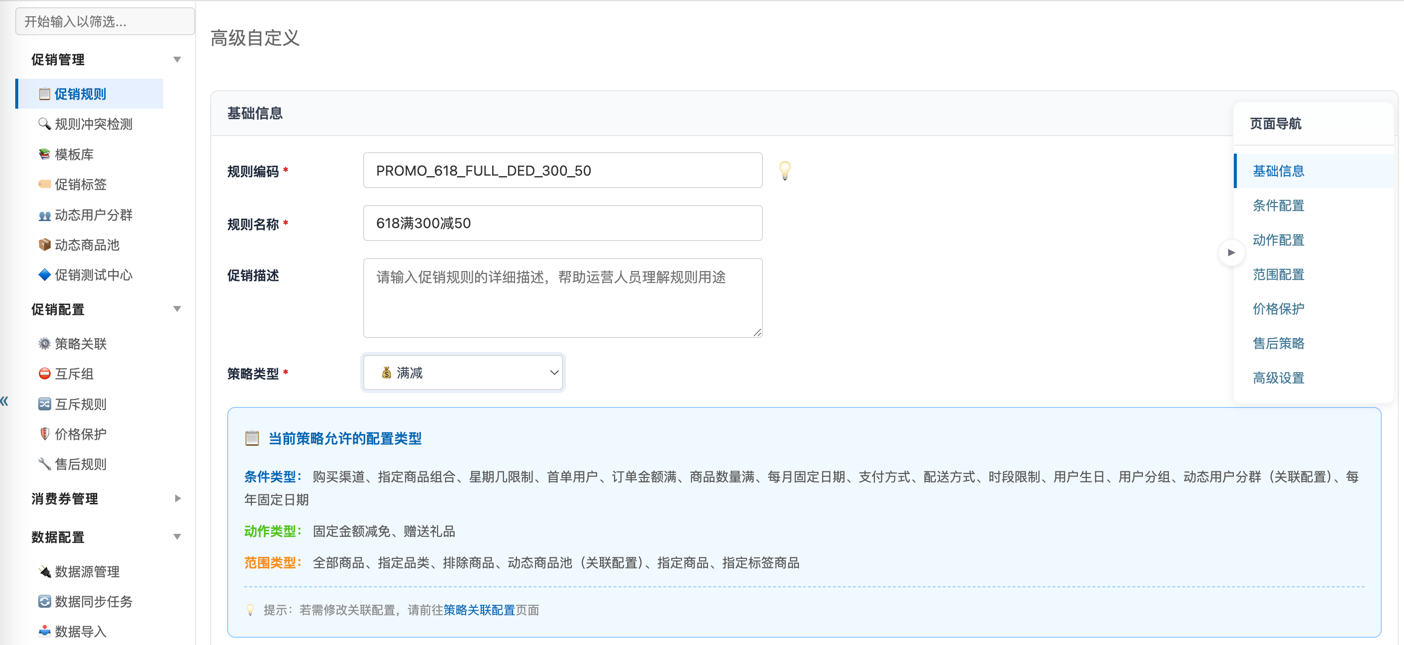Click the 策略关联 gear icon

click(x=44, y=344)
